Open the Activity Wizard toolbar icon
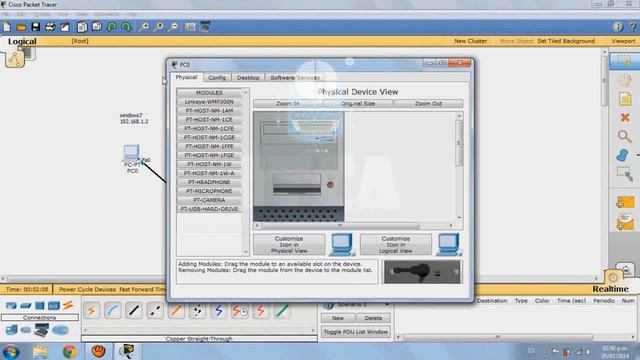Screen dimensions: 640x360 [65, 27]
